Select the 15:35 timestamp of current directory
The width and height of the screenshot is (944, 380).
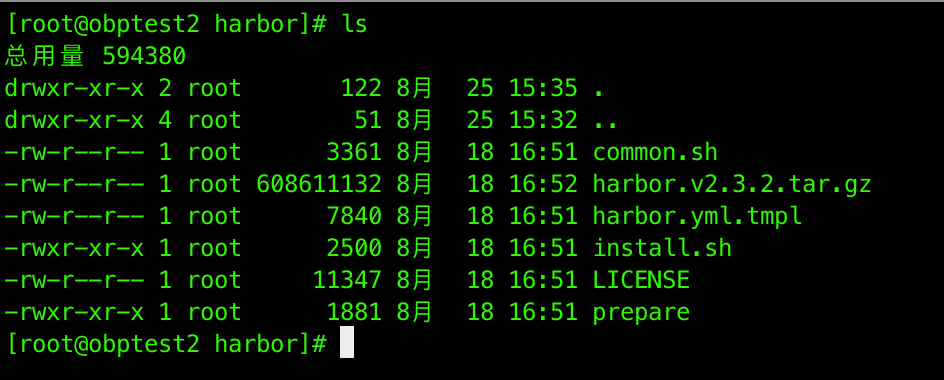[x=543, y=88]
